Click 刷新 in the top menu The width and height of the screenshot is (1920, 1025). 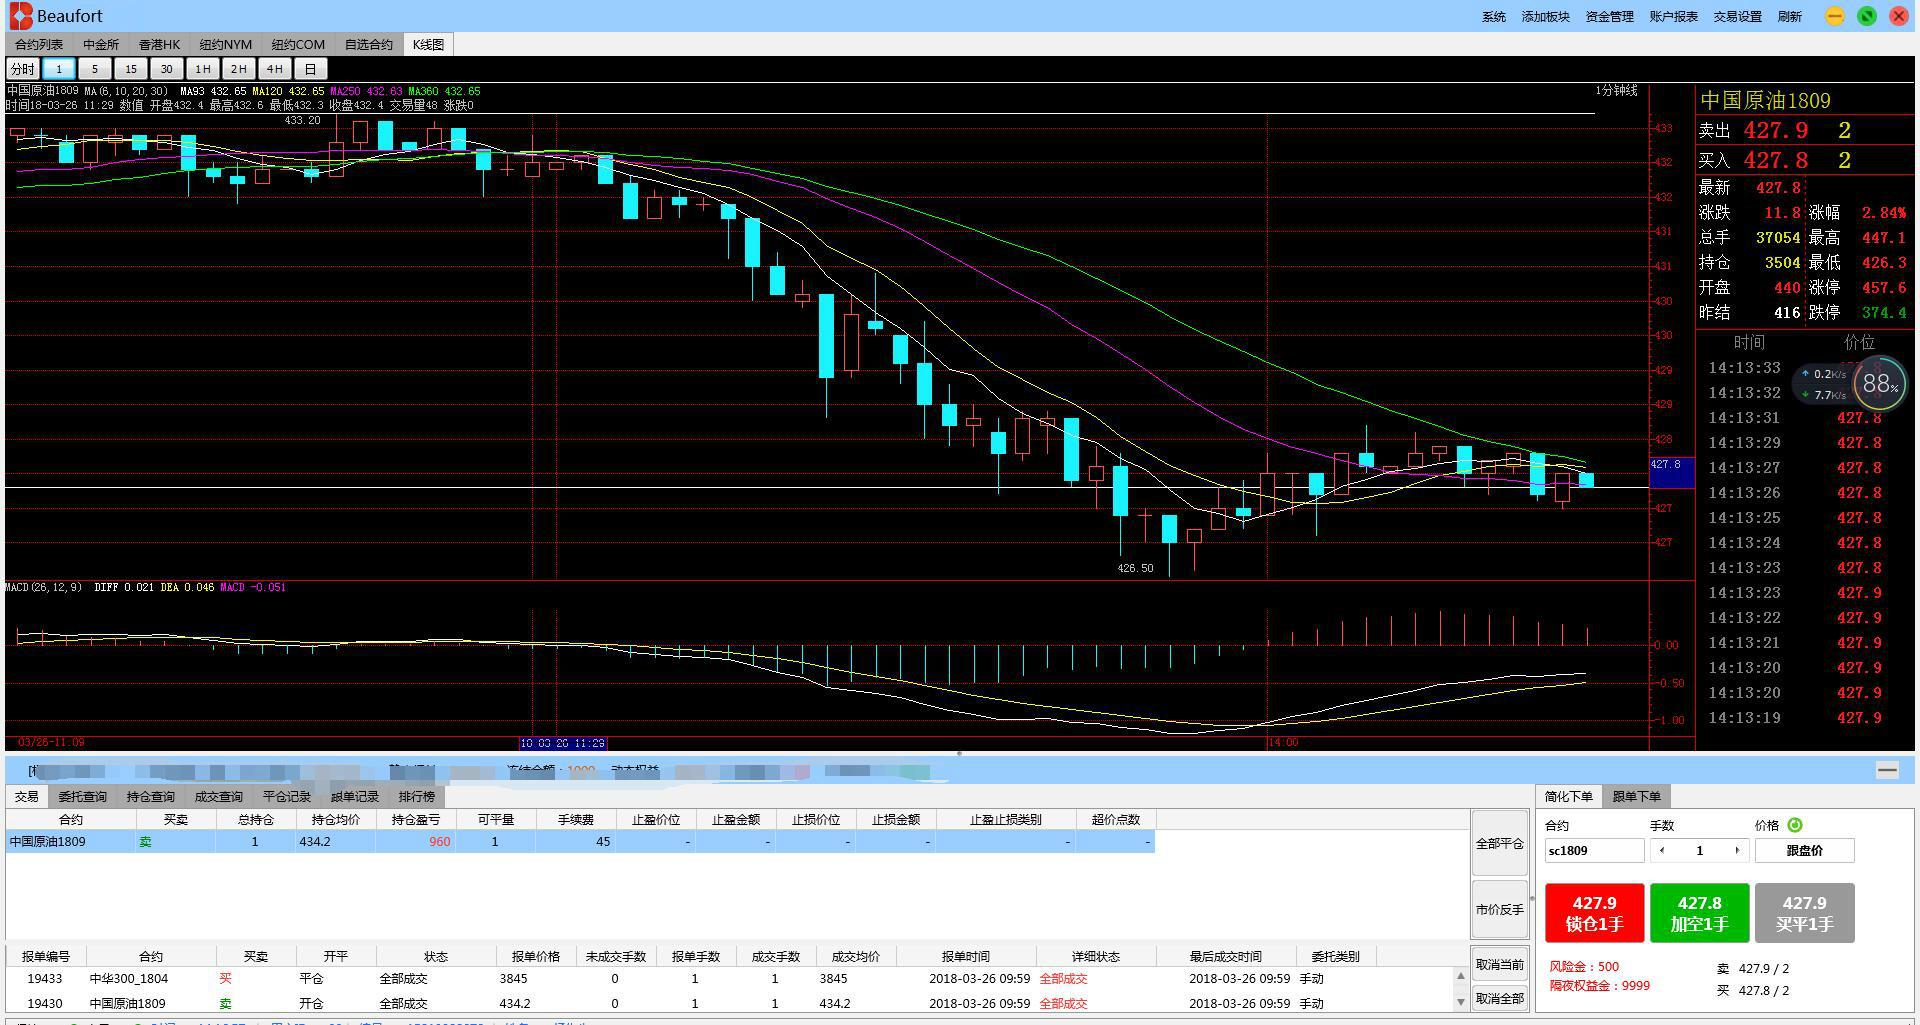1790,16
